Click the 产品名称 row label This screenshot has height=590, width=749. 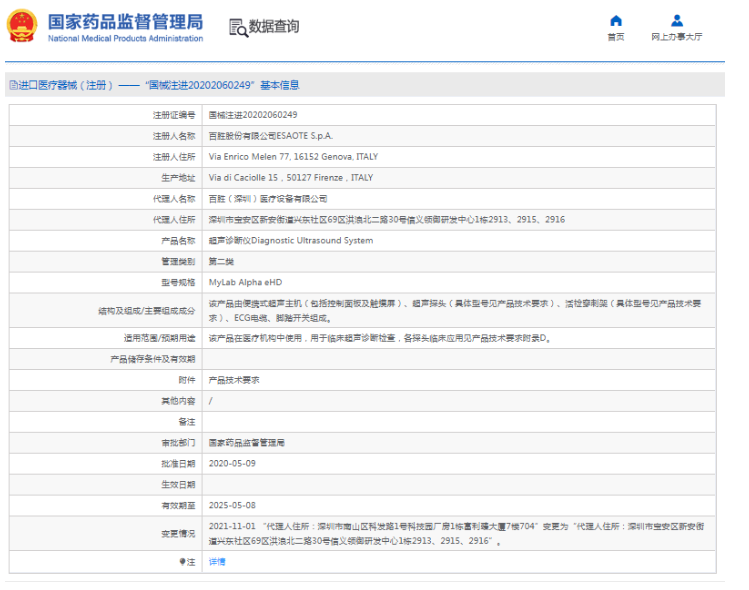click(178, 241)
